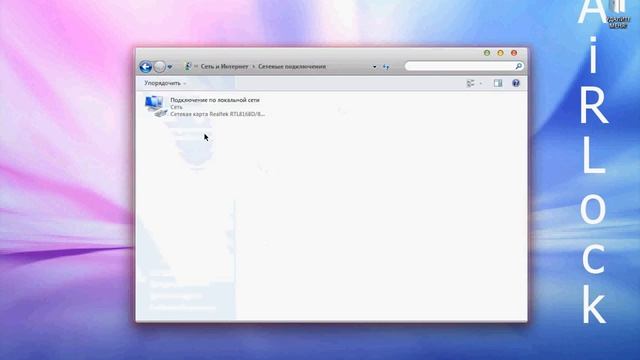Select 'Сетевые подключения' breadcrumb segment
The image size is (640, 360).
point(292,67)
